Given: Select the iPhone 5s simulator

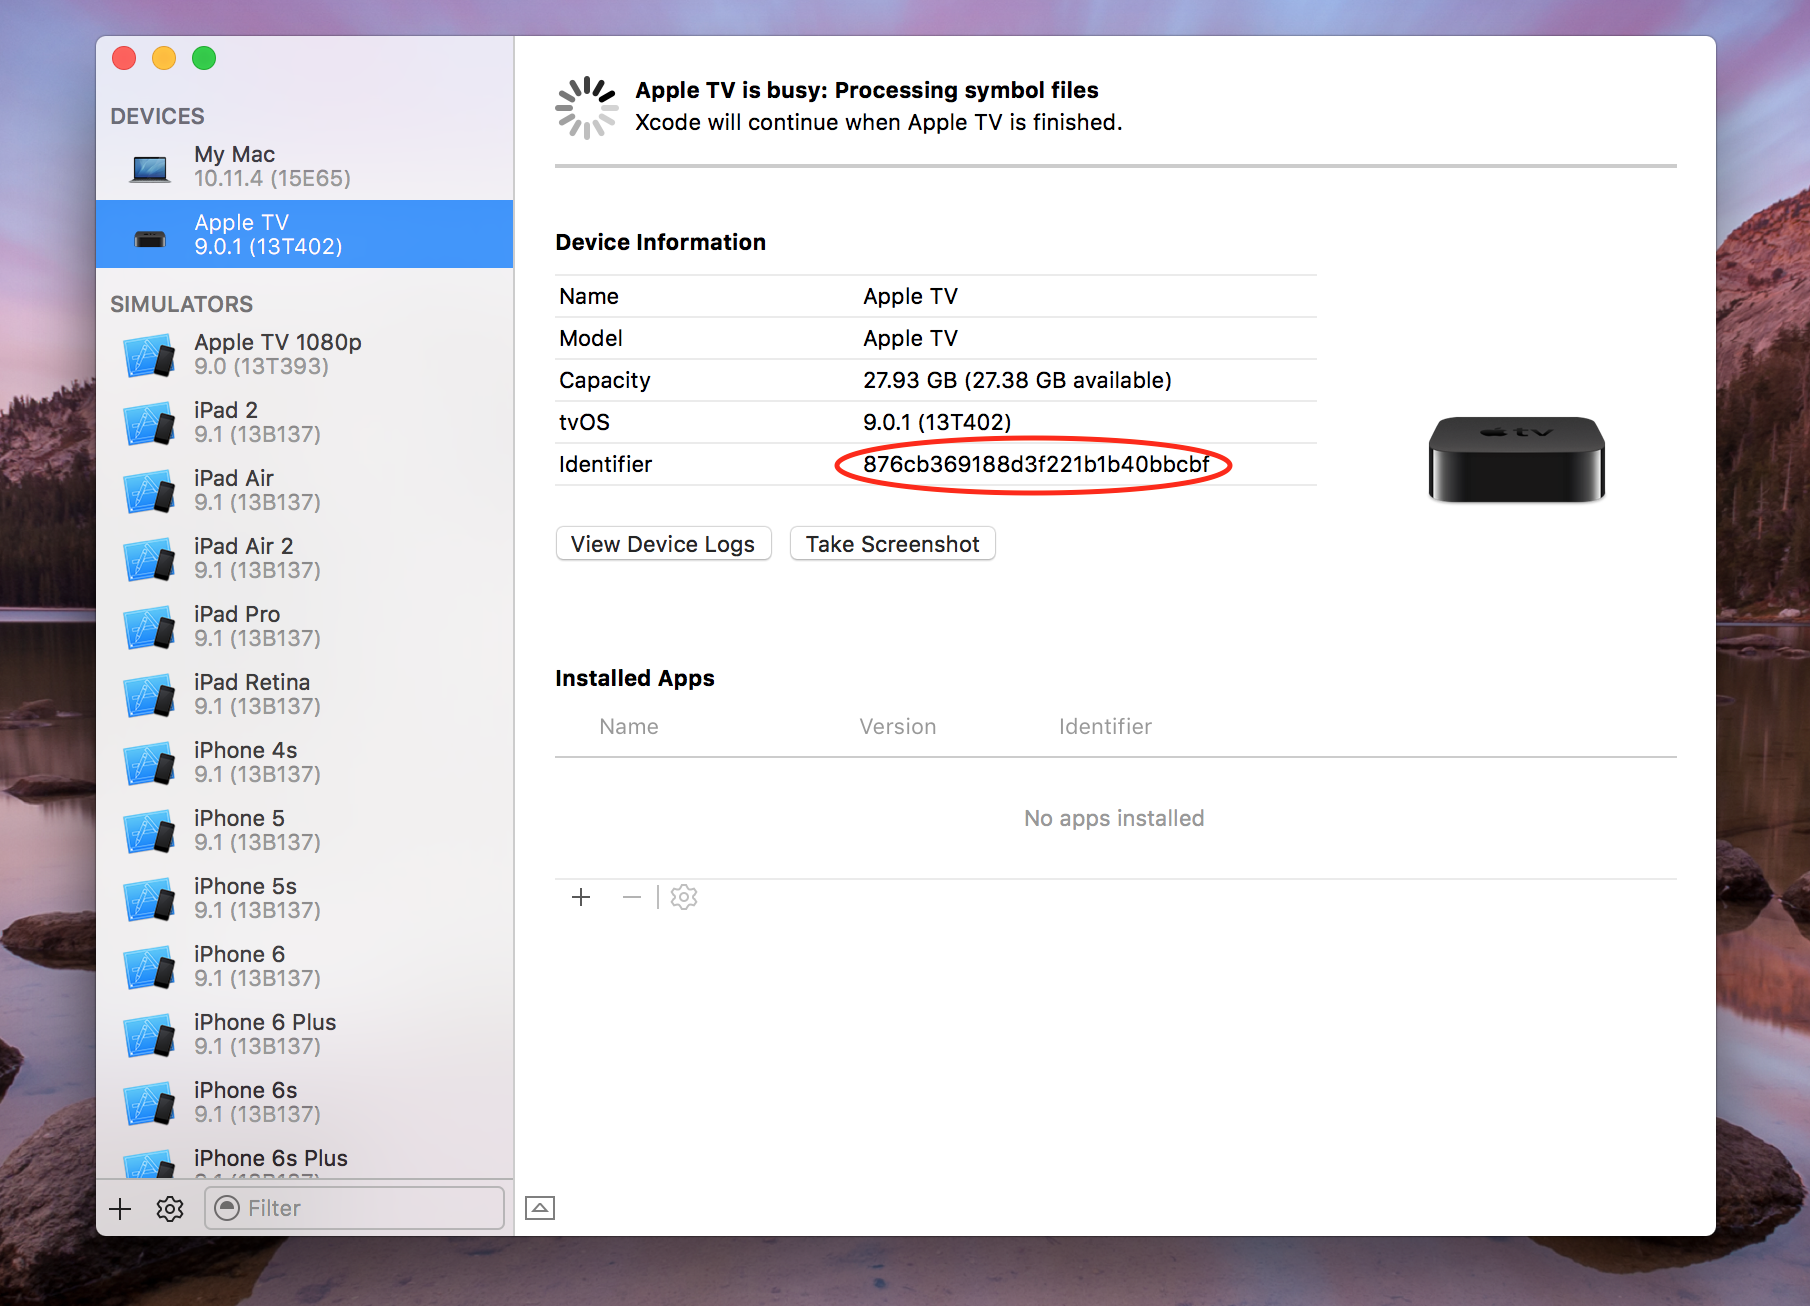Looking at the screenshot, I should pyautogui.click(x=305, y=899).
